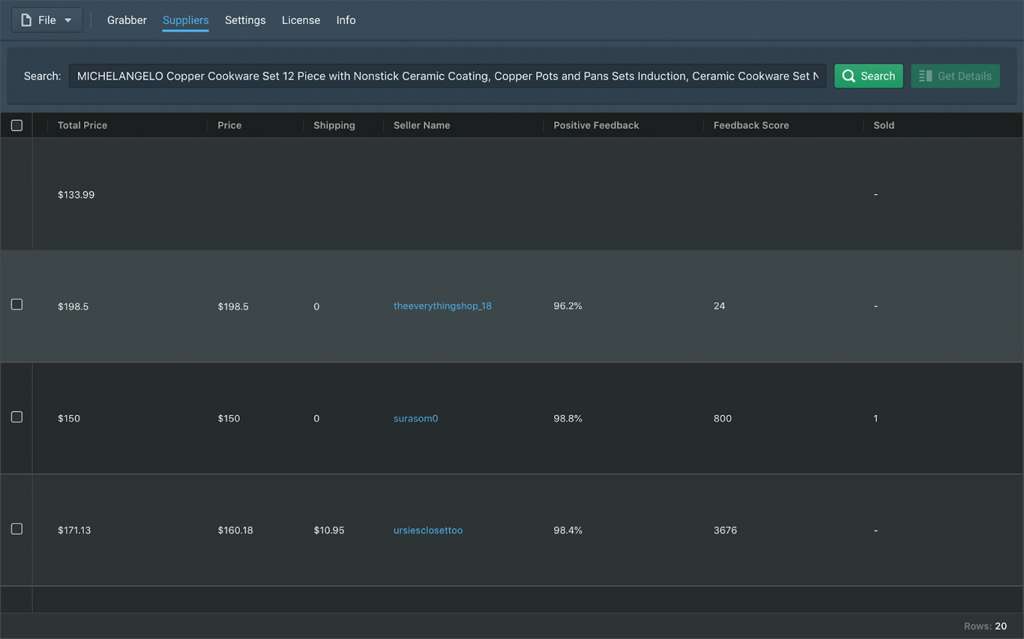The image size is (1024, 639).
Task: Check the box for theeverythingshop_18 row
Action: point(16,304)
